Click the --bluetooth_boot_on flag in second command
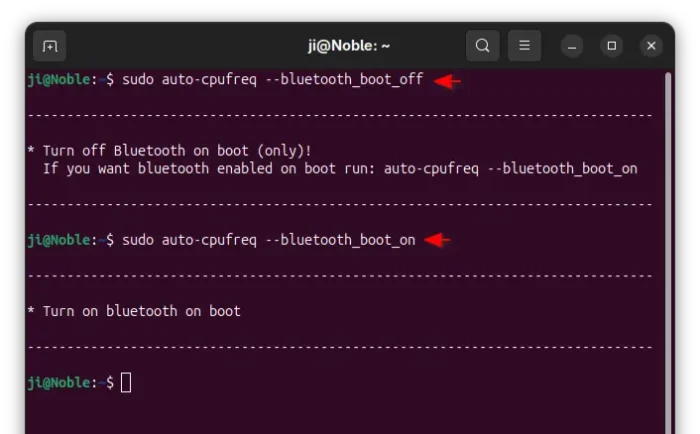Screen dimensions: 700x434 pyautogui.click(x=347, y=240)
